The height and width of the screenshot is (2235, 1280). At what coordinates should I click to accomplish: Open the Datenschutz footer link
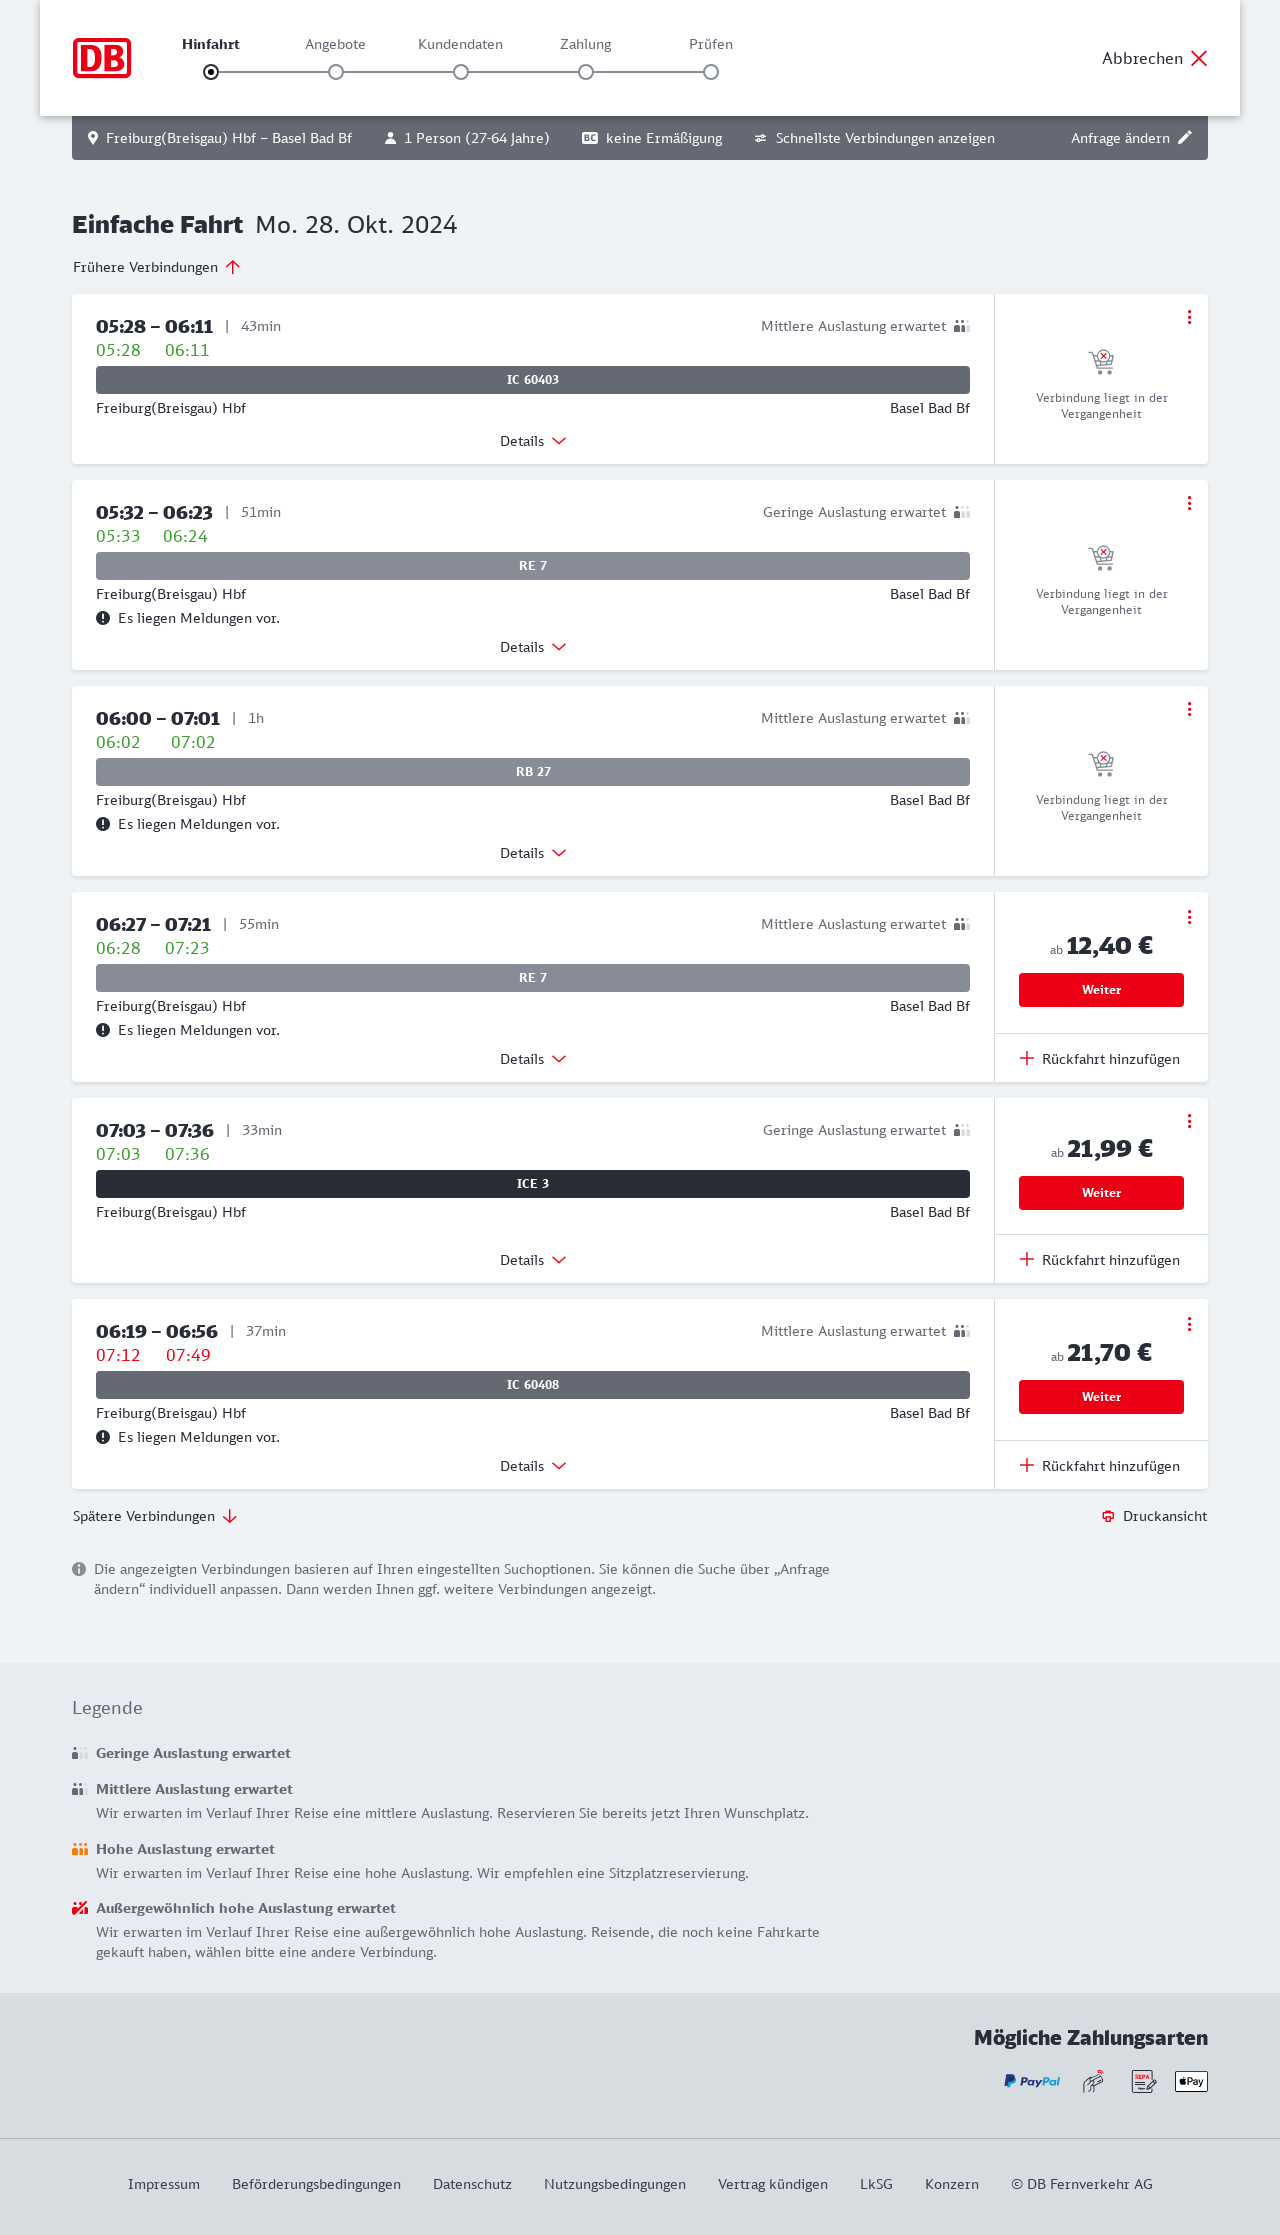[x=472, y=2184]
